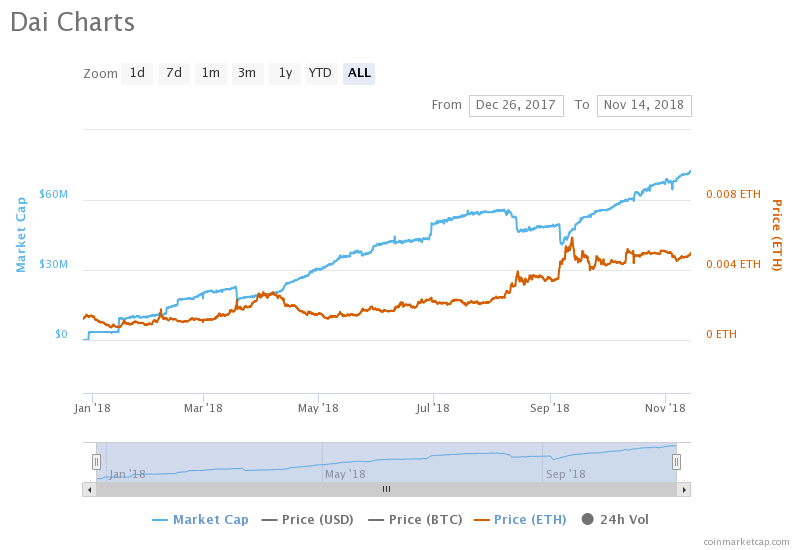The width and height of the screenshot is (800, 550).
Task: Click the Nov '18 x-axis label
Action: pyautogui.click(x=665, y=408)
